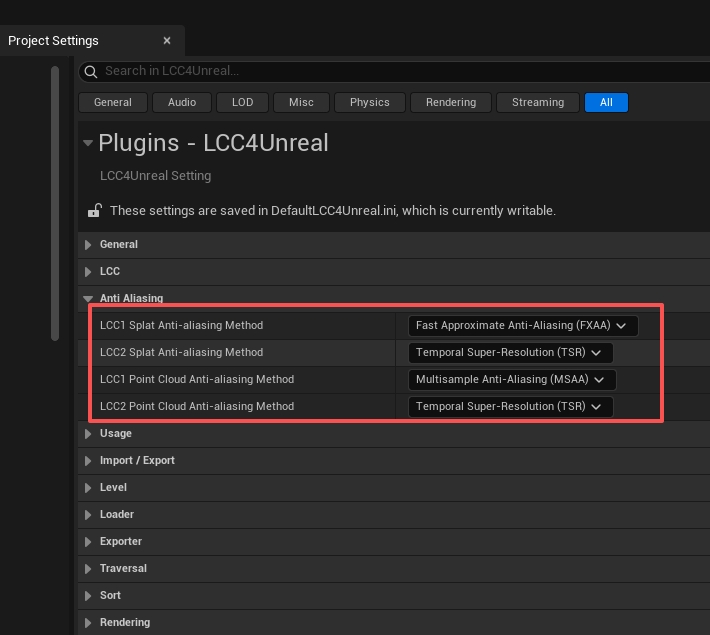Click the search magnifier icon
Viewport: 710px width, 635px height.
click(91, 72)
